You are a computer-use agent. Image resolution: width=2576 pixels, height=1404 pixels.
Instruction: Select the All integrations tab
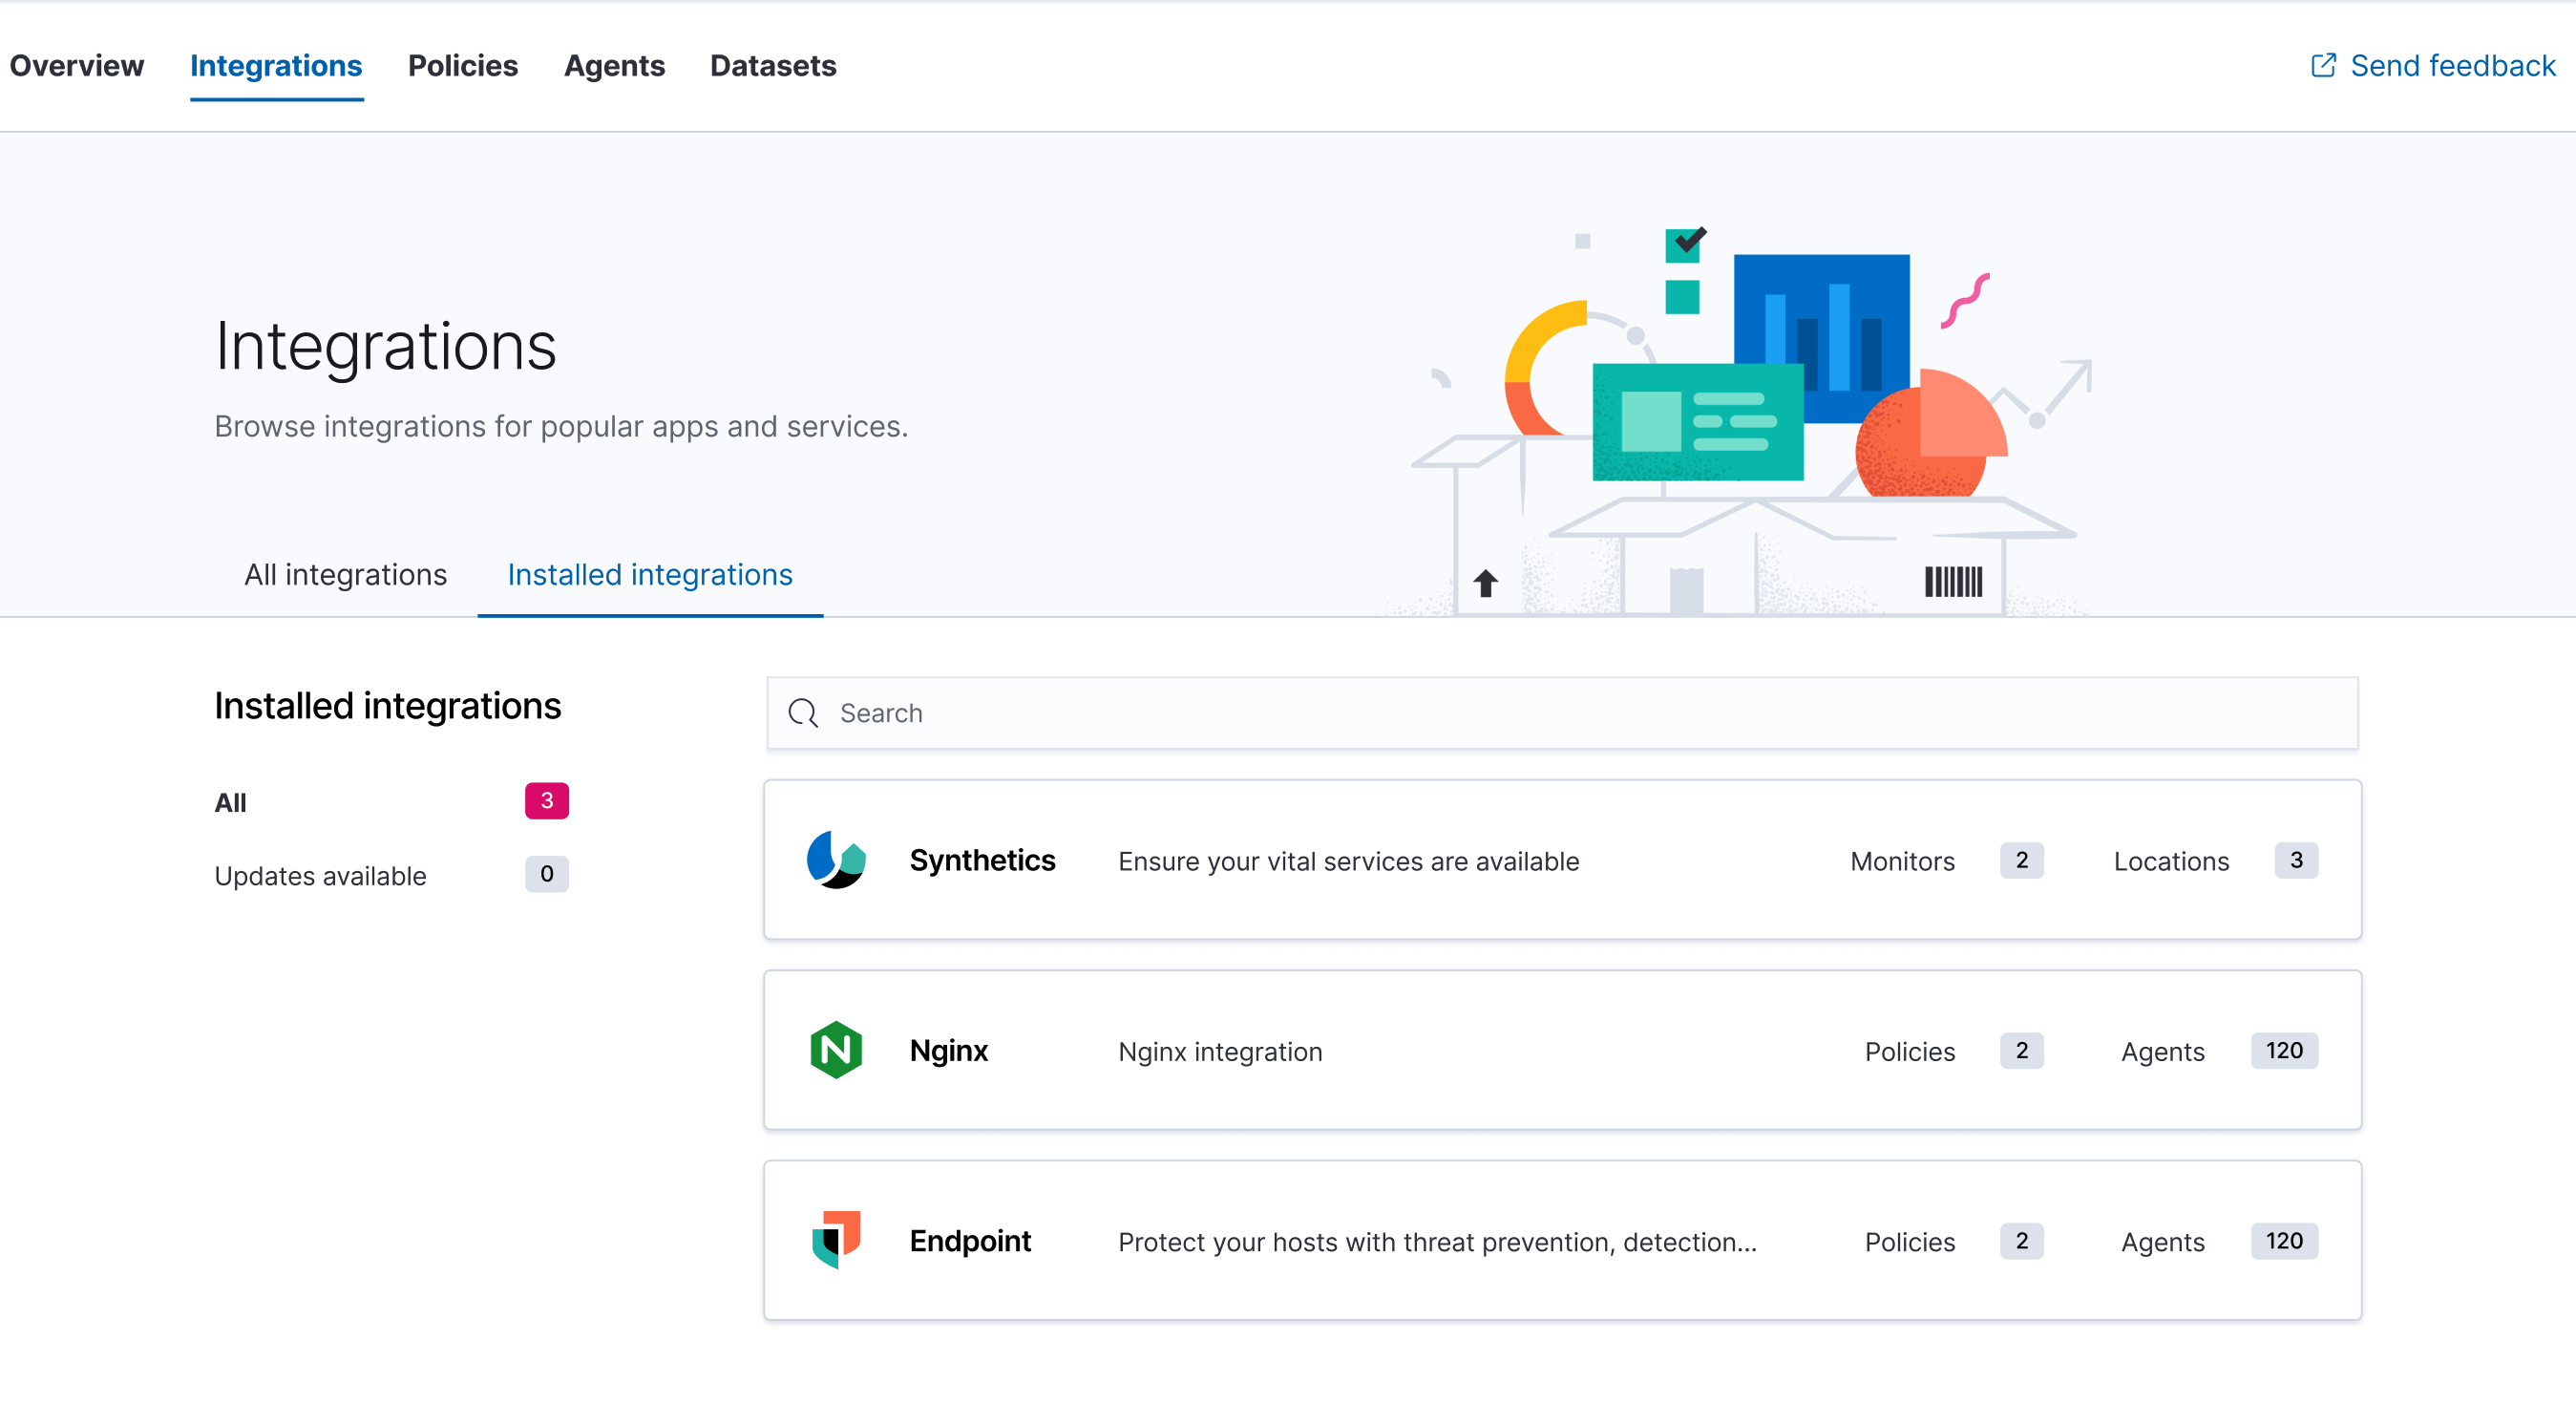pyautogui.click(x=345, y=574)
